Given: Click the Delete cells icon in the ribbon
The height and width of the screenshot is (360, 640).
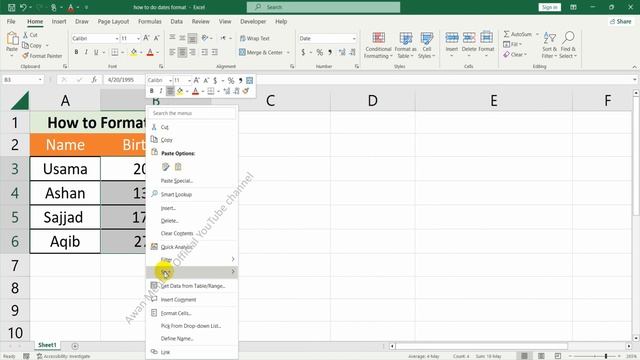Looking at the screenshot, I should click(x=469, y=38).
